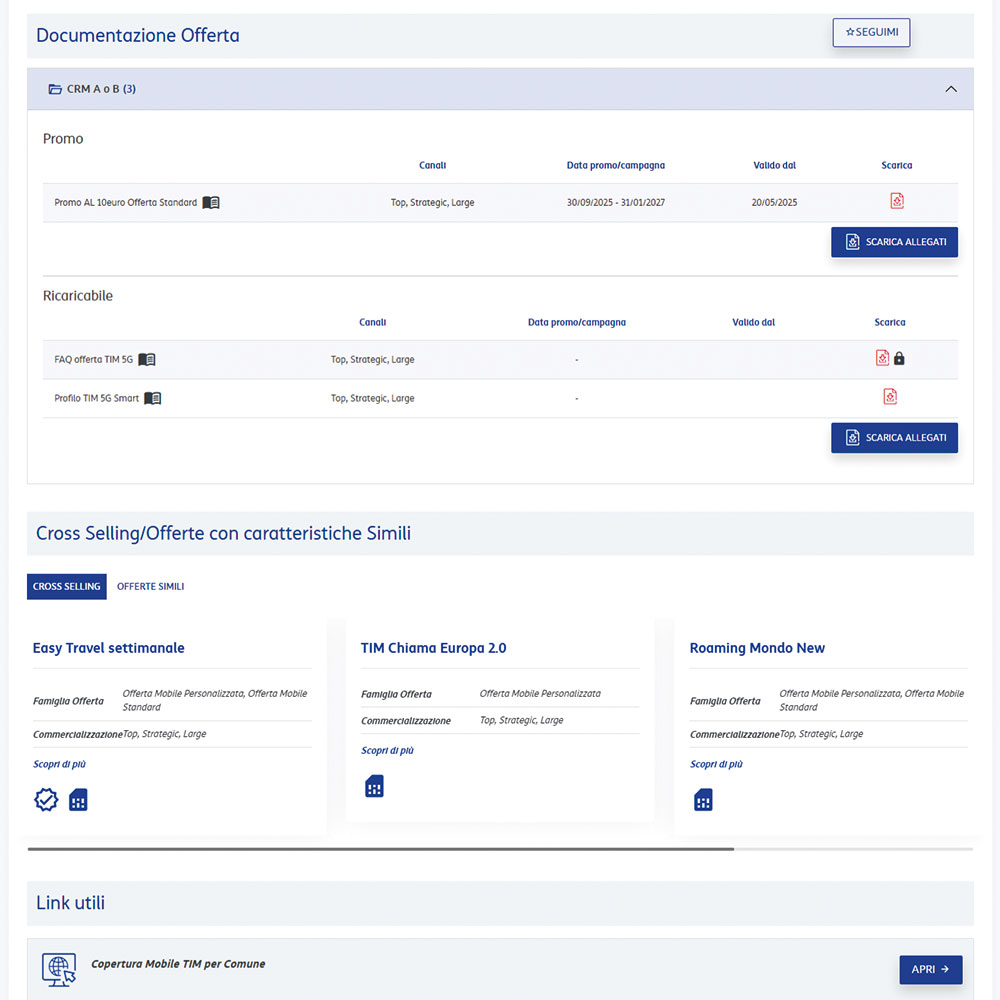Click the cross selling horizontal scrollbar
Viewport: 1000px width, 1000px height.
pos(380,848)
